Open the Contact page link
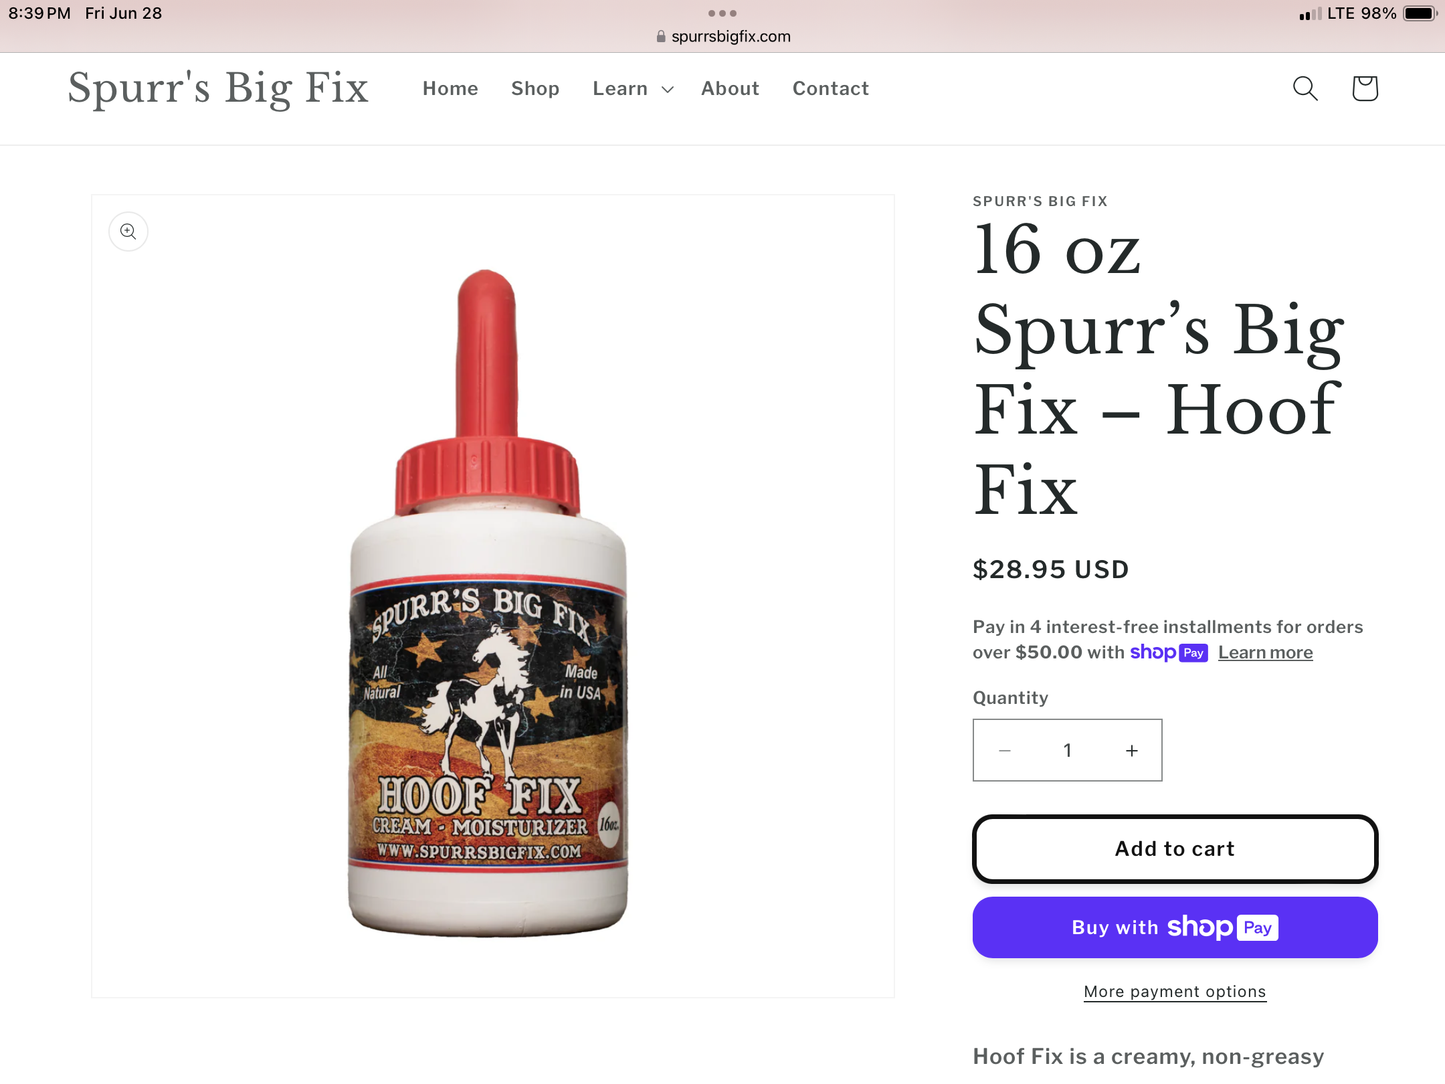The image size is (1445, 1084). [831, 89]
